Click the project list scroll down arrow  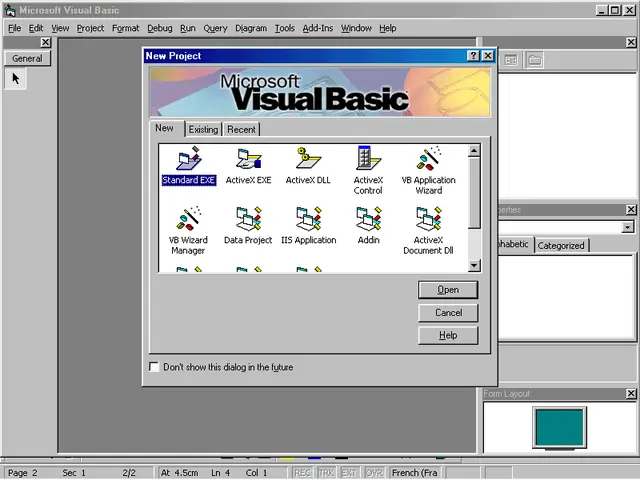[473, 265]
